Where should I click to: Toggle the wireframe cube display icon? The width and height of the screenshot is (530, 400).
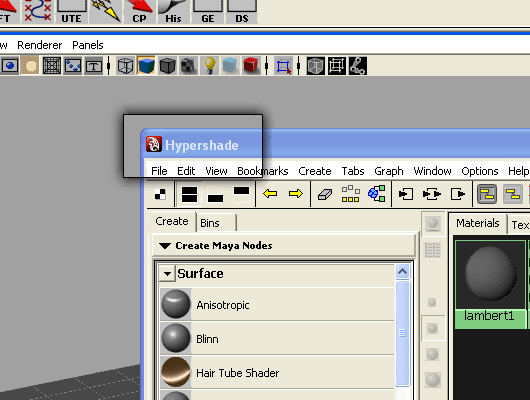click(x=125, y=66)
